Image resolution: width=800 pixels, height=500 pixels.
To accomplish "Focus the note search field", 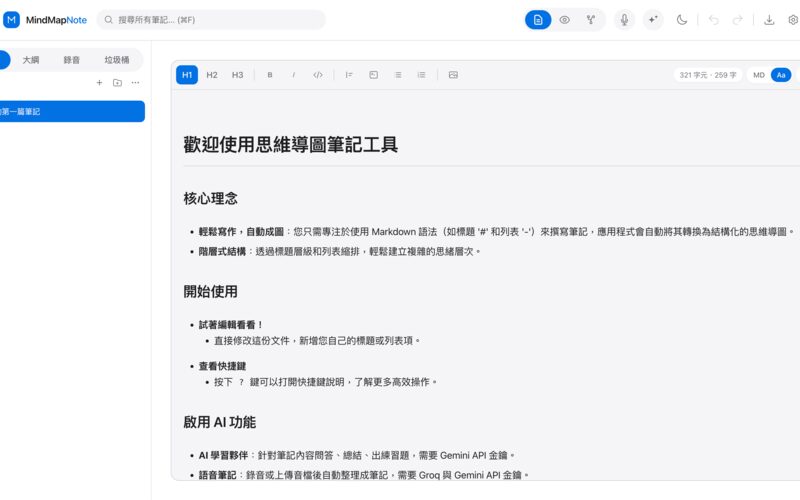I will [211, 20].
